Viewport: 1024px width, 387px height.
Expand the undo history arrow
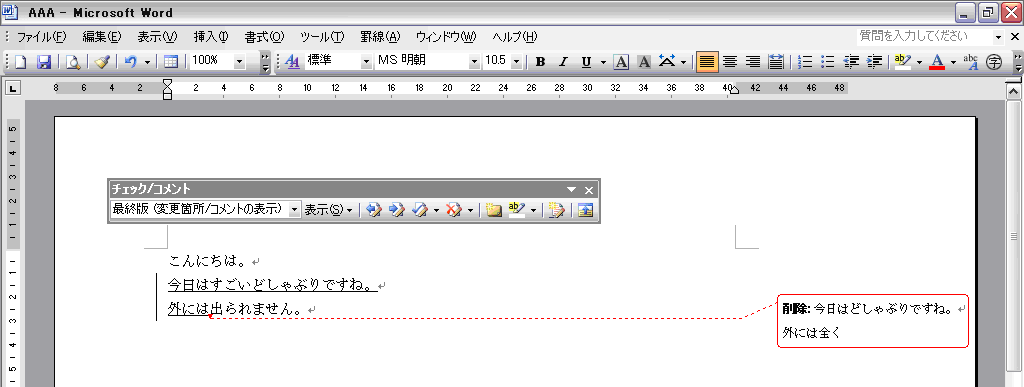tap(147, 62)
